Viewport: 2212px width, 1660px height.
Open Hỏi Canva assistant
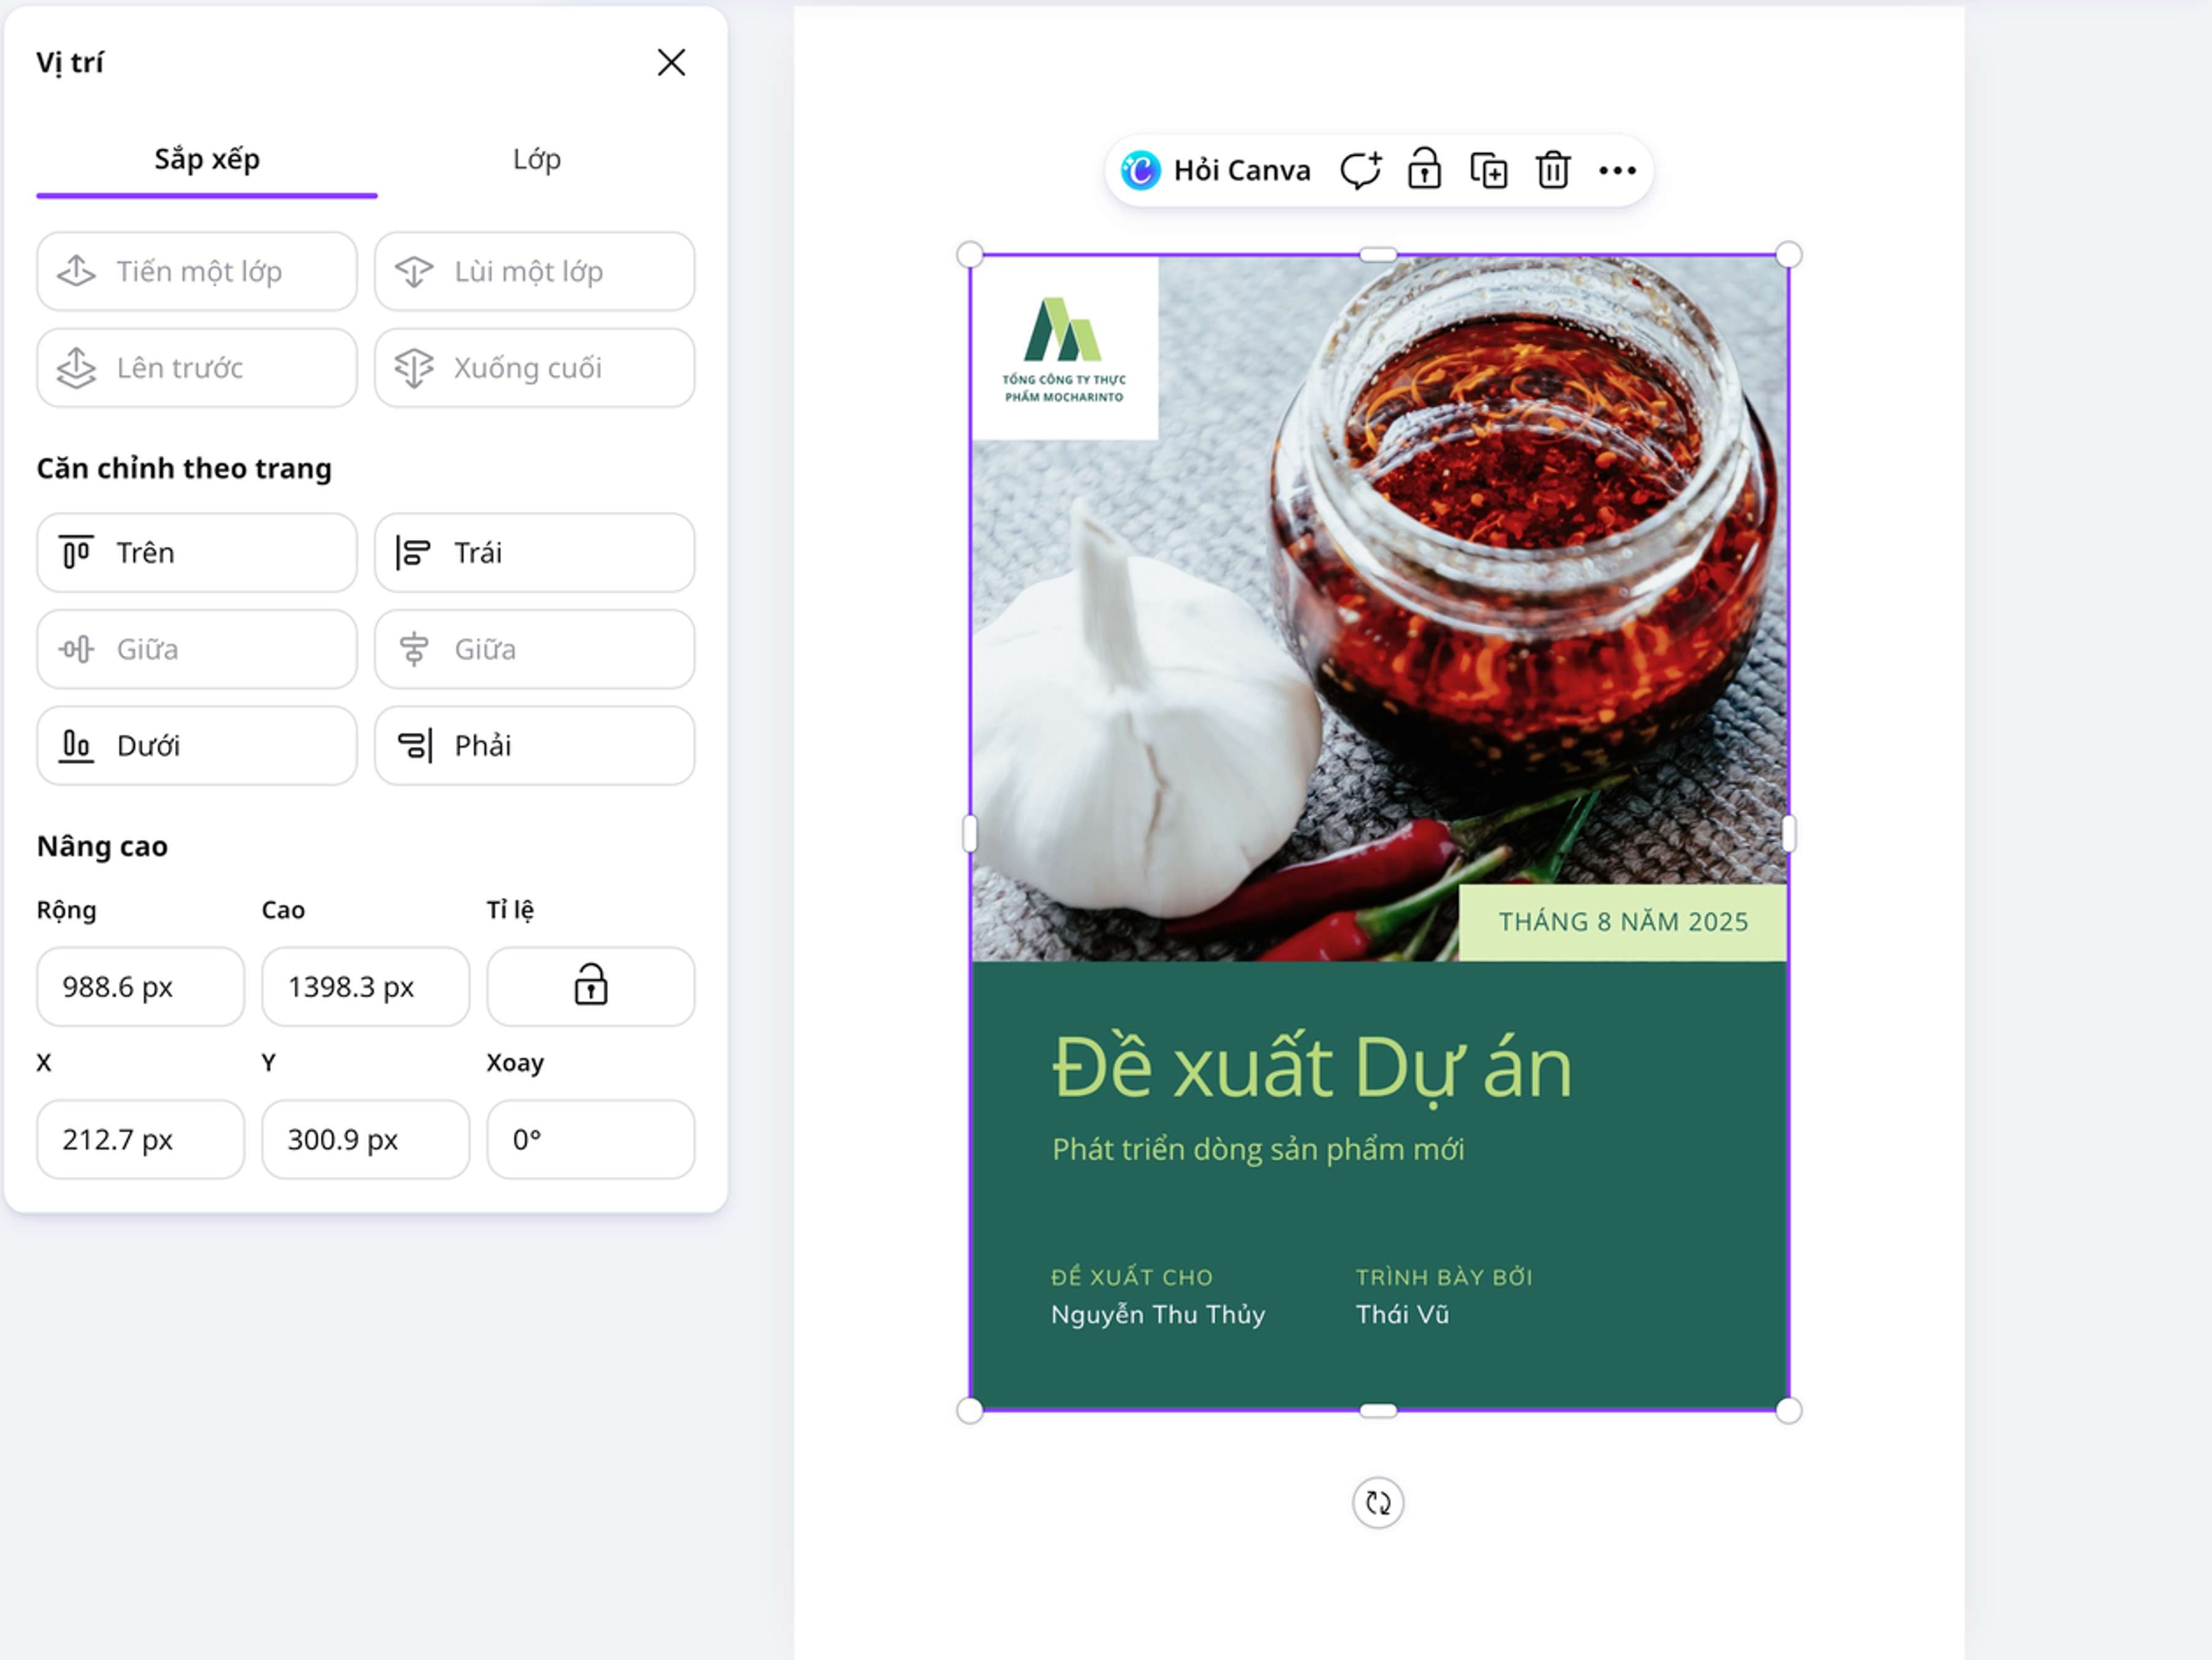point(1216,171)
